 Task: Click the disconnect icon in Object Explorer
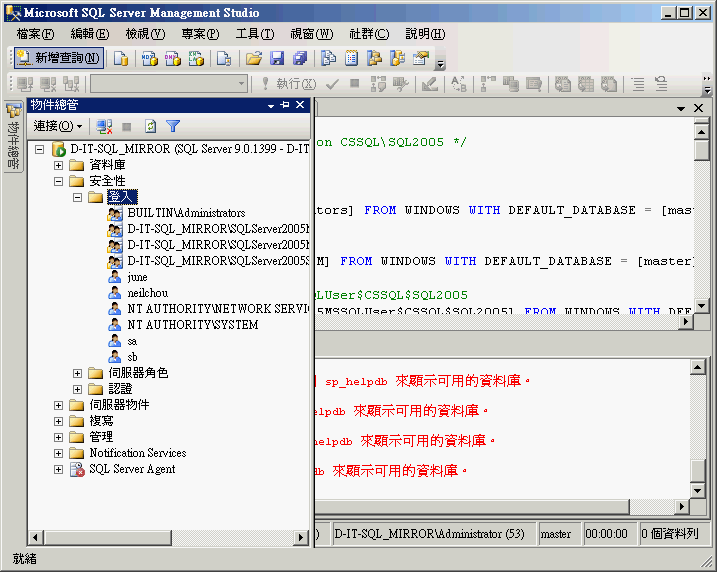tap(104, 126)
